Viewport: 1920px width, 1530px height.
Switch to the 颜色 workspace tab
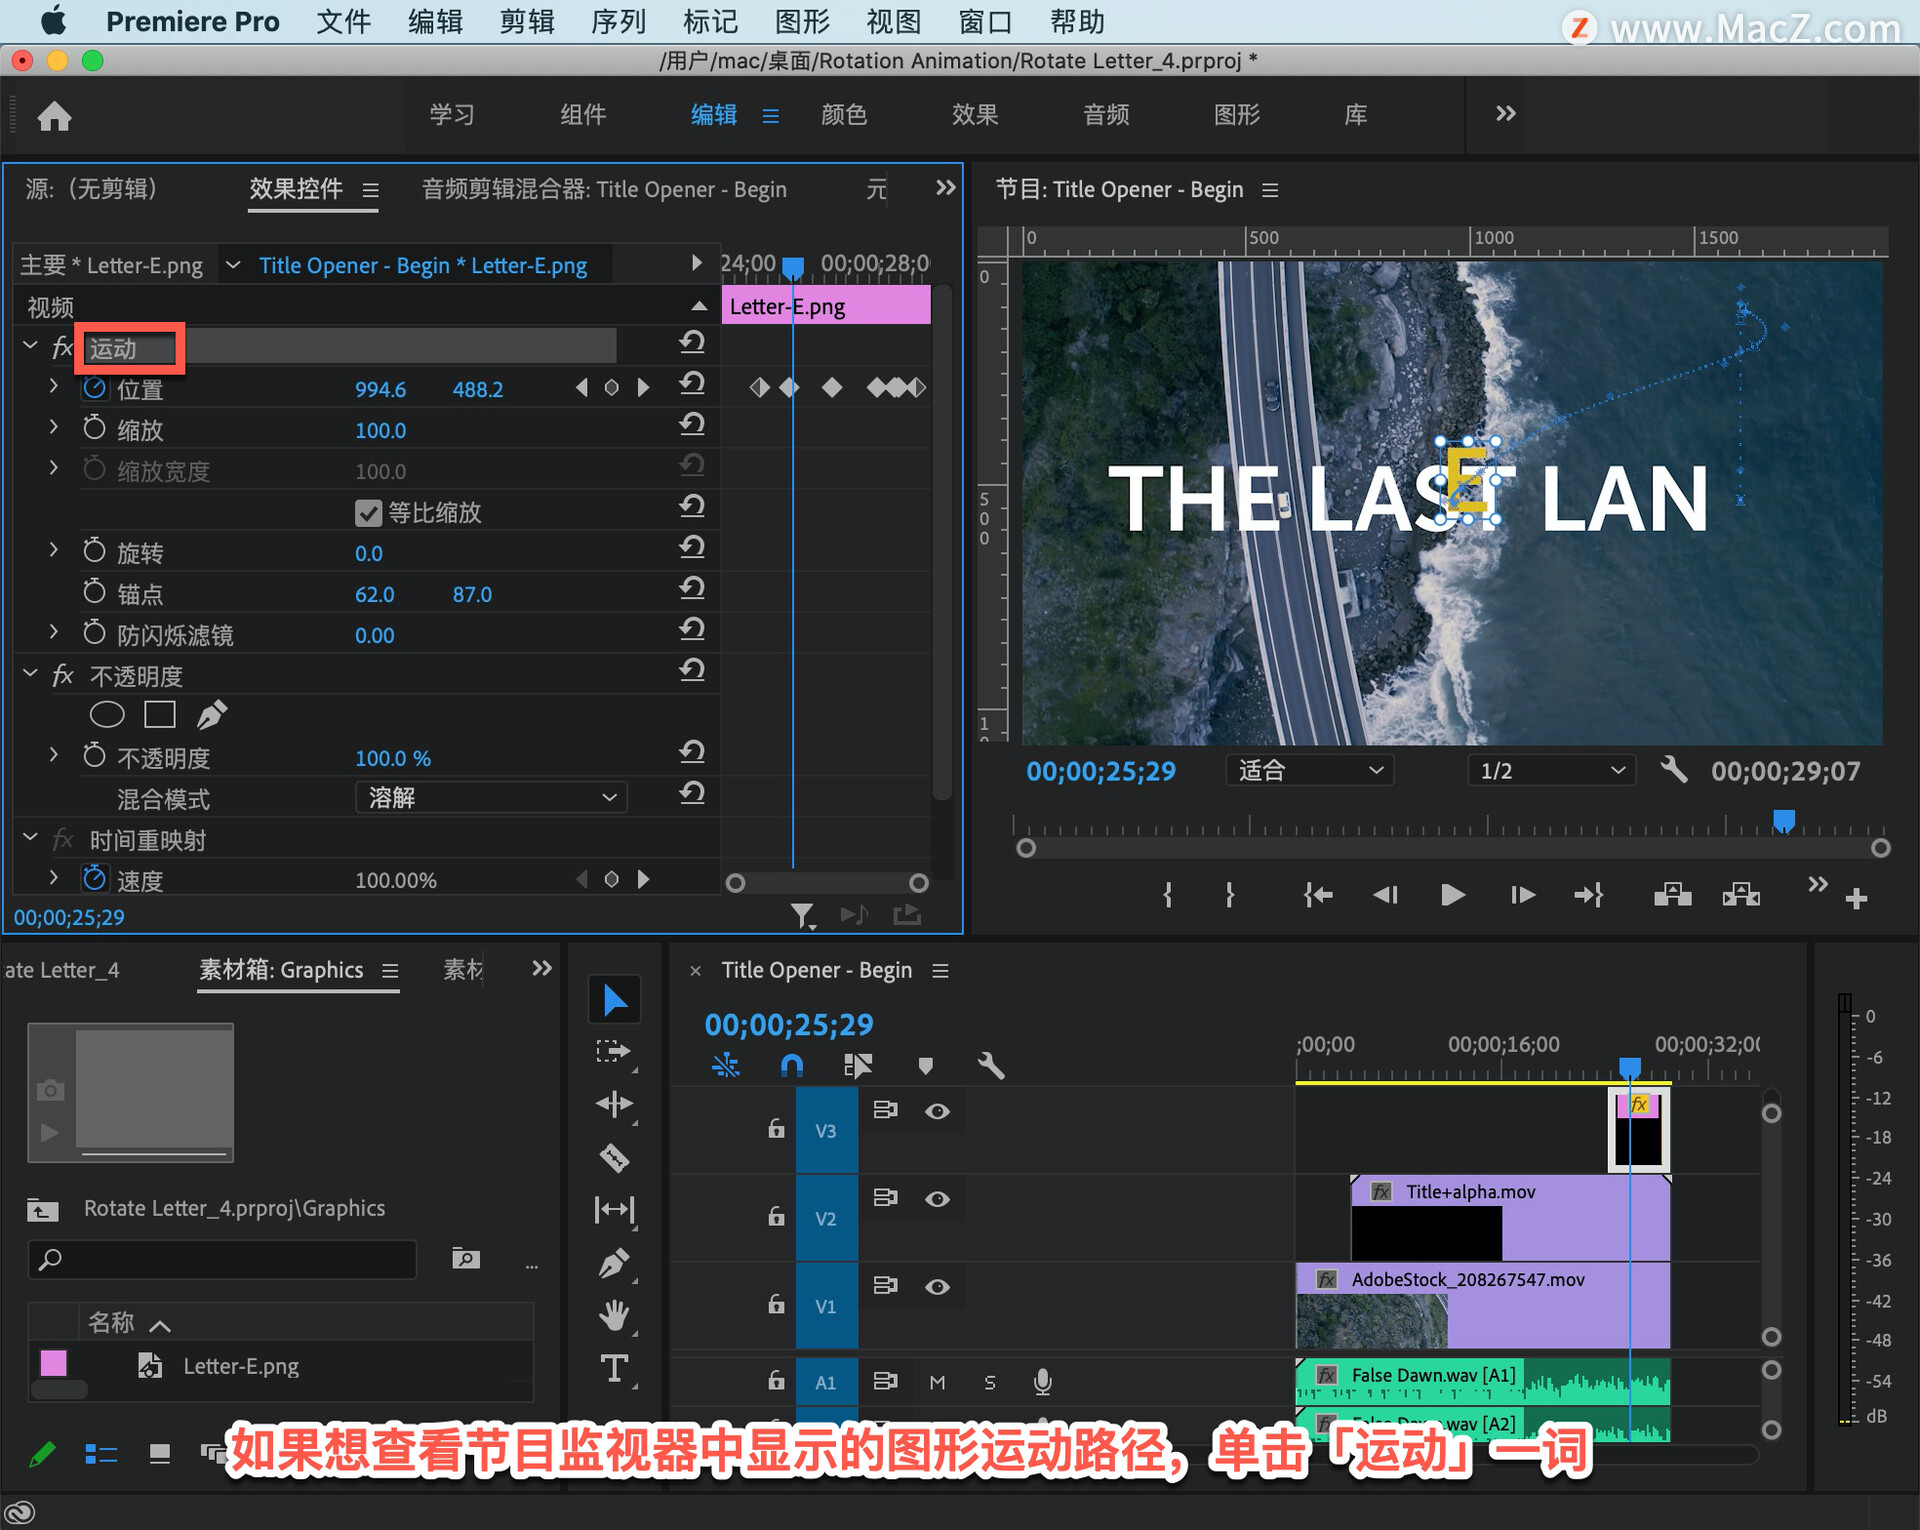(x=844, y=115)
